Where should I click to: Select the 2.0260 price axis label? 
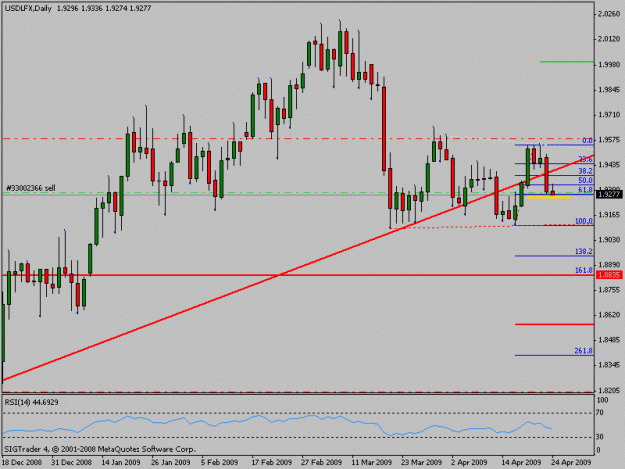point(609,14)
